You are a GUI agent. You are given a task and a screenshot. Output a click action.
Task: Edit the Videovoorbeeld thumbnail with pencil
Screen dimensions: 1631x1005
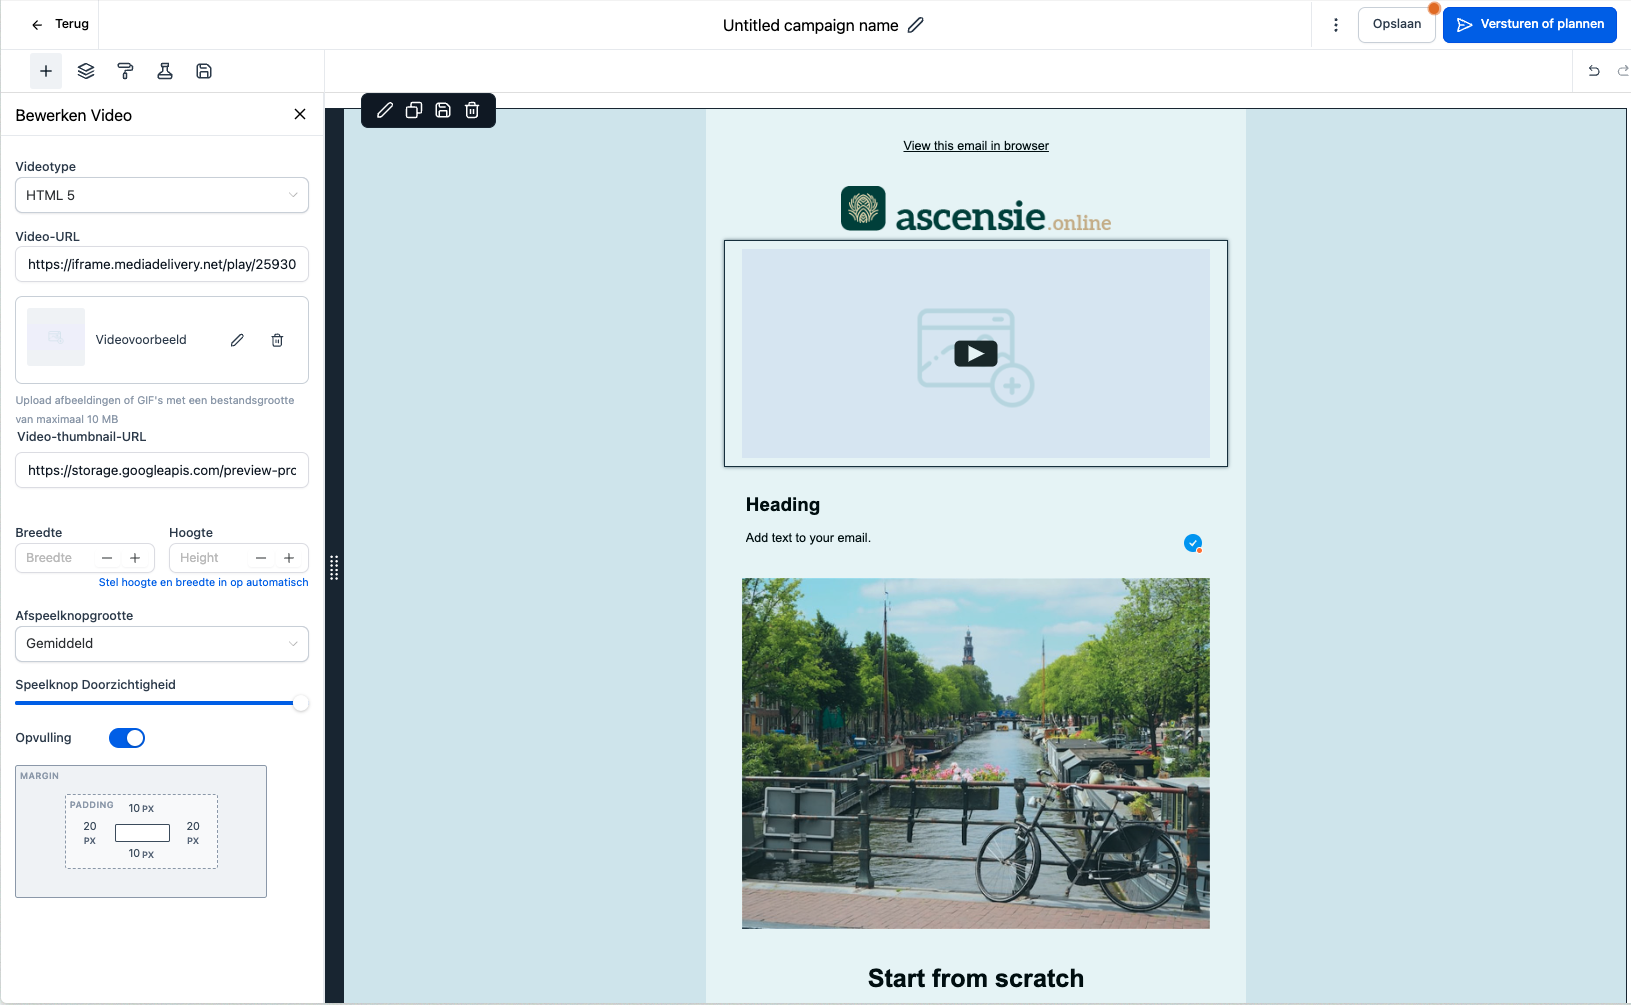pyautogui.click(x=237, y=340)
